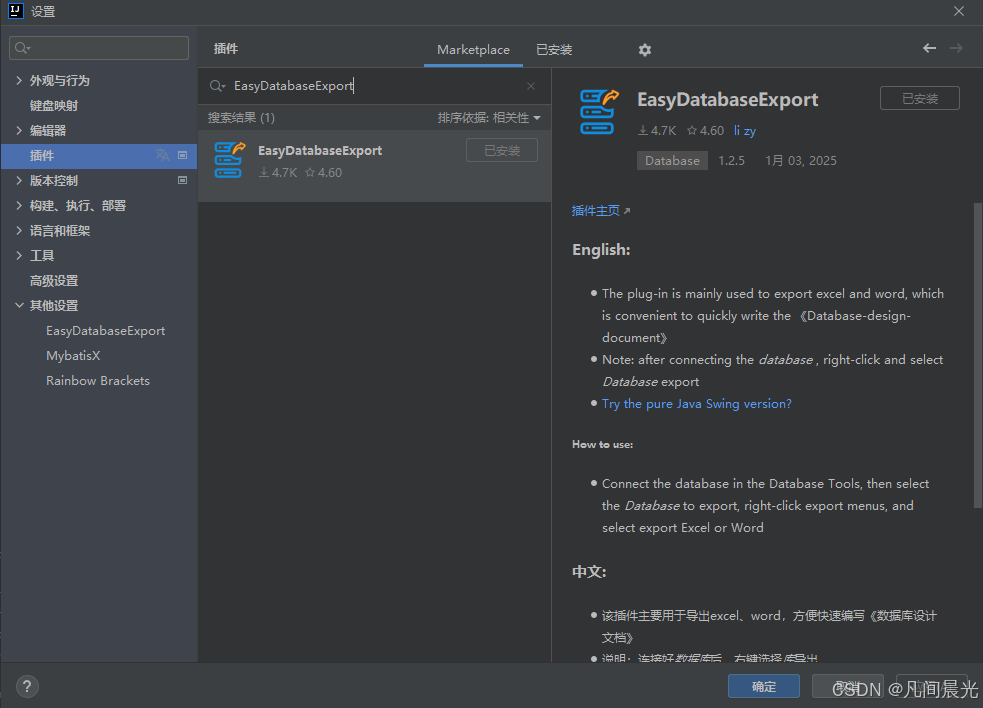Click version number 1.2.5
Image resolution: width=983 pixels, height=708 pixels.
click(x=731, y=161)
